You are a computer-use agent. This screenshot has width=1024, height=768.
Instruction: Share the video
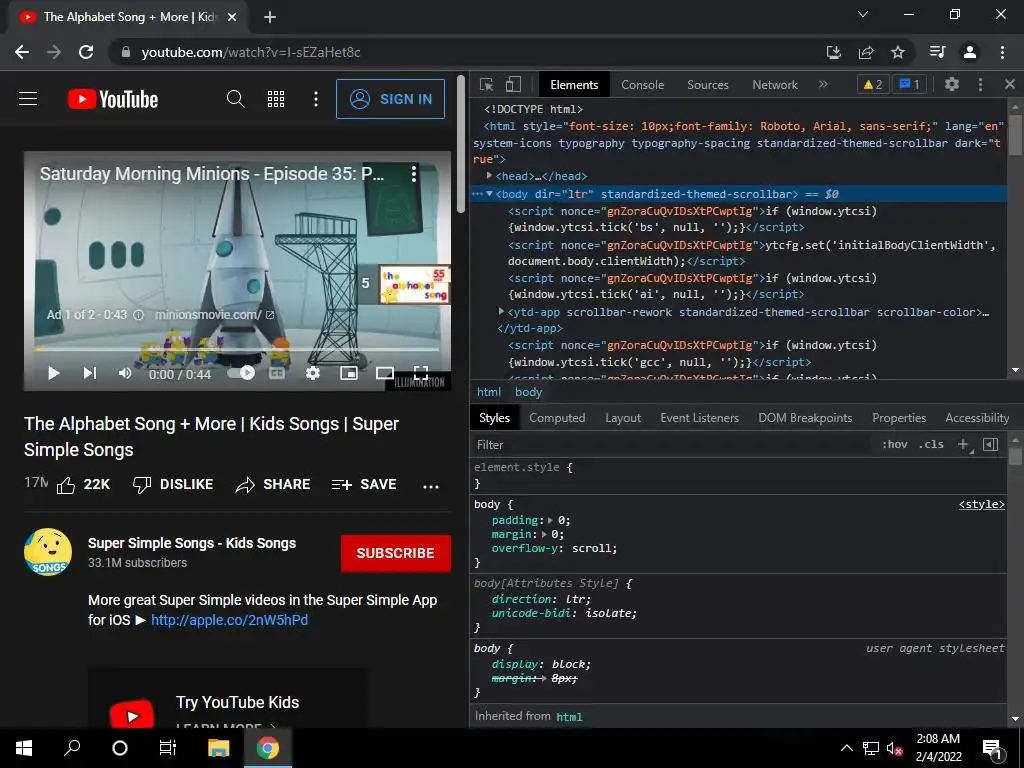point(273,485)
